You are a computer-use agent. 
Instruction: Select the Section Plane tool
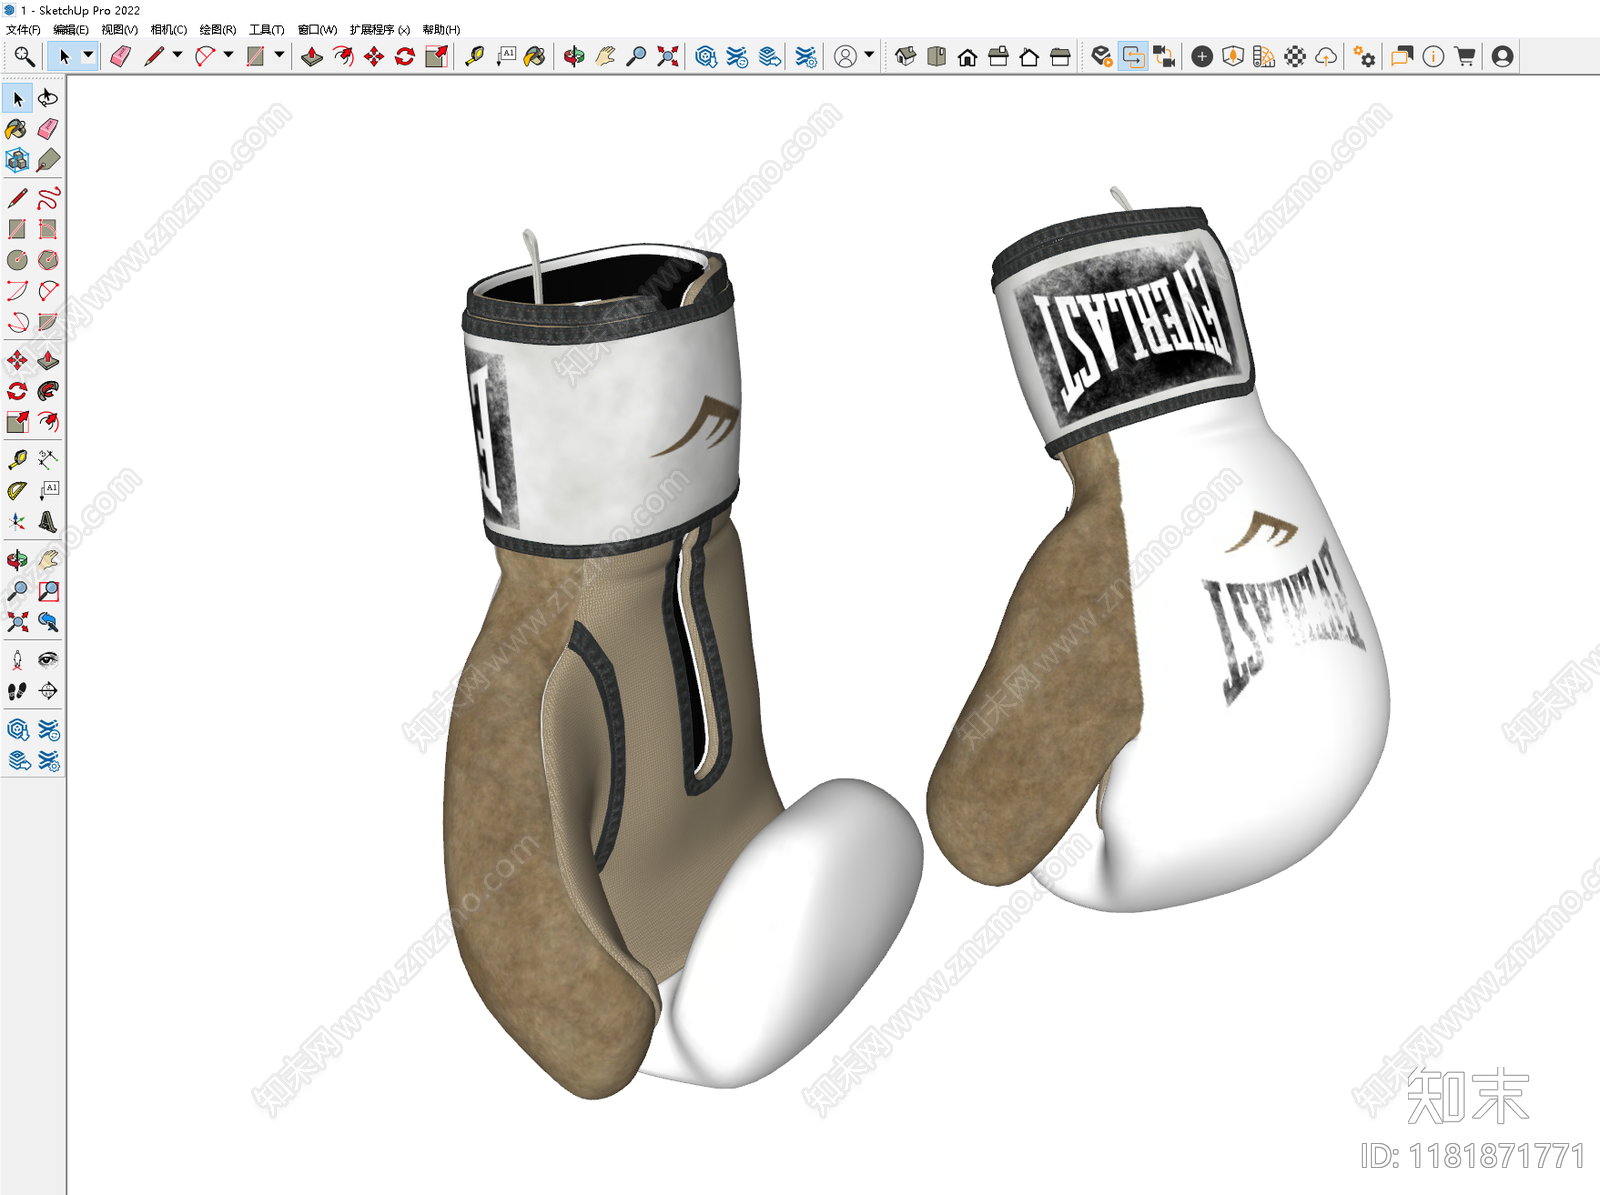(x=48, y=691)
